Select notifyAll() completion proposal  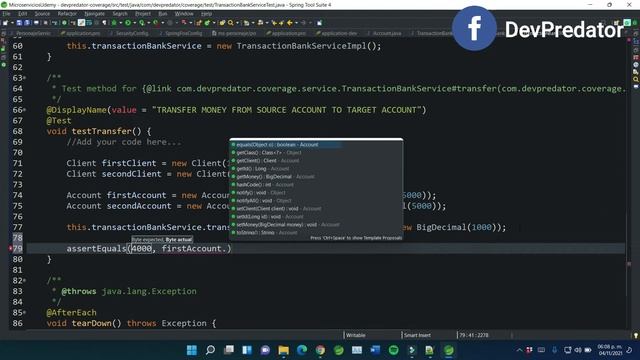click(316, 200)
